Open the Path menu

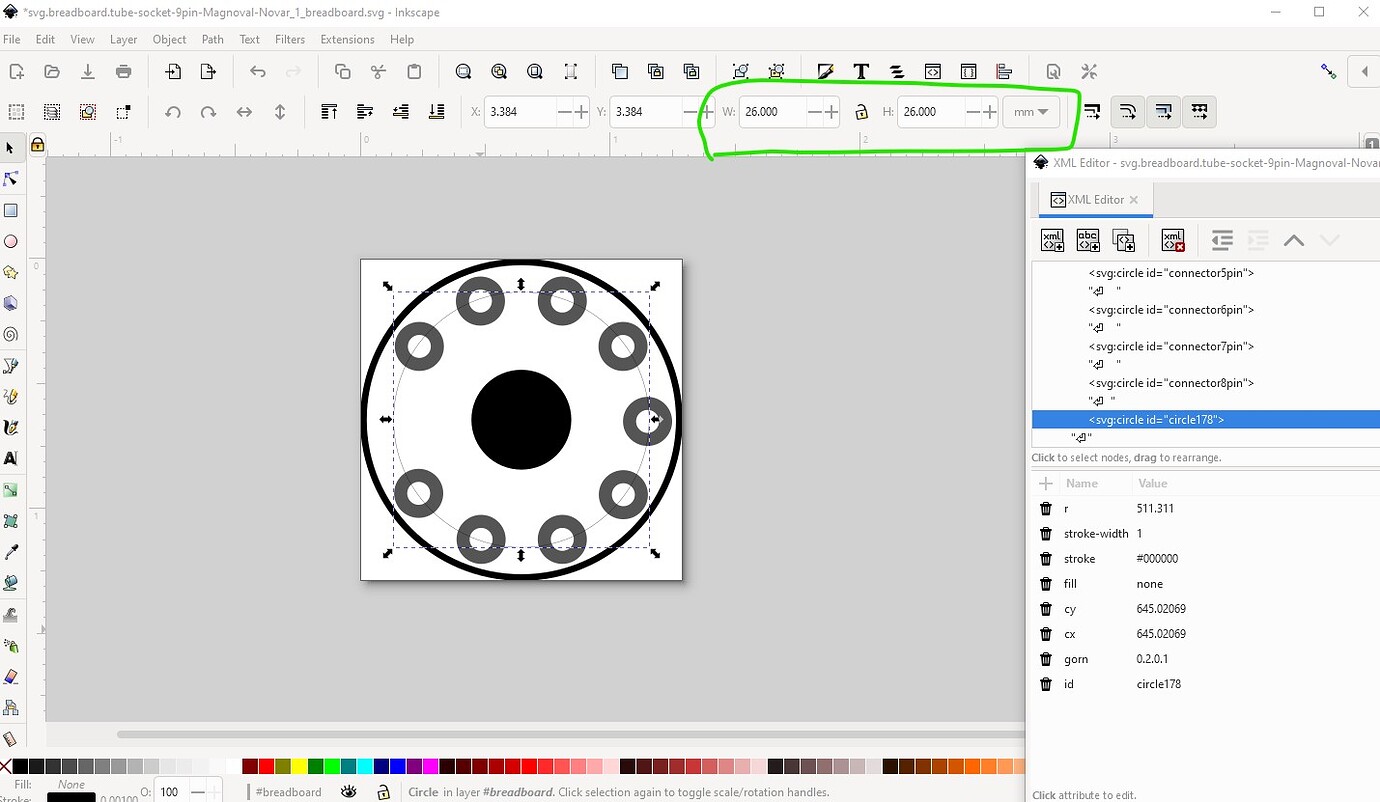click(213, 40)
